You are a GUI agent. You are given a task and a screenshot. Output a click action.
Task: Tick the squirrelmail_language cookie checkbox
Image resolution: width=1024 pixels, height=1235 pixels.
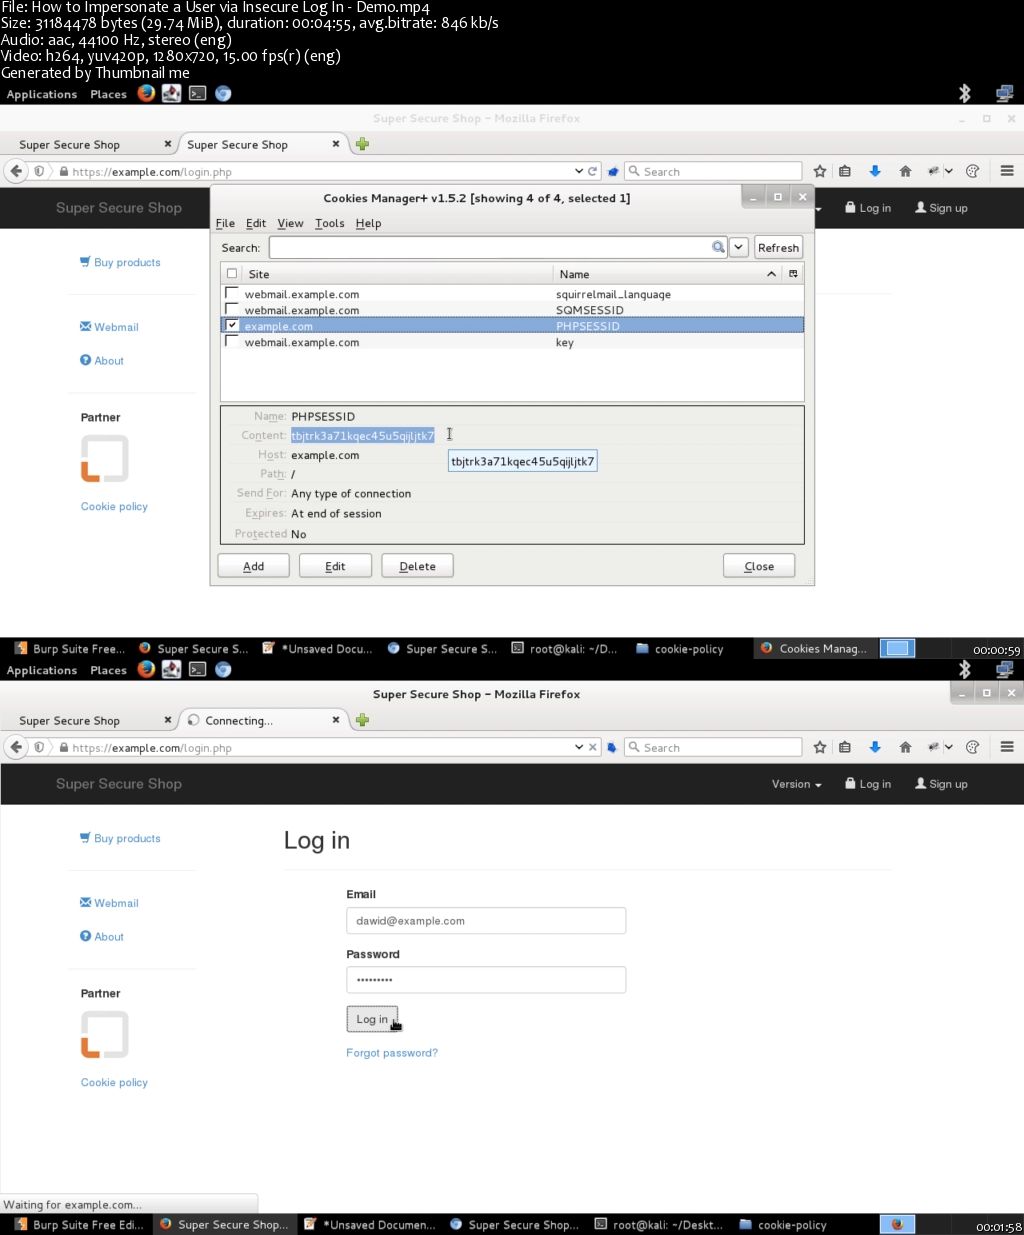coord(232,293)
